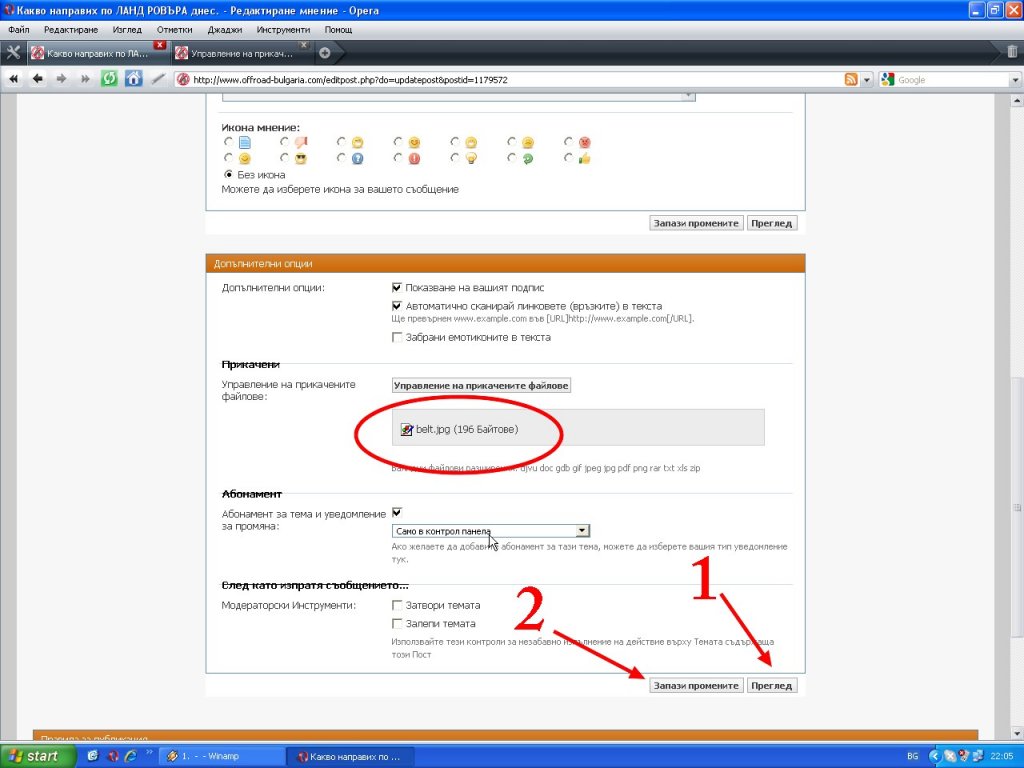This screenshot has height=768, width=1024.
Task: Open the belt.jpg attachment file icon
Action: [406, 429]
